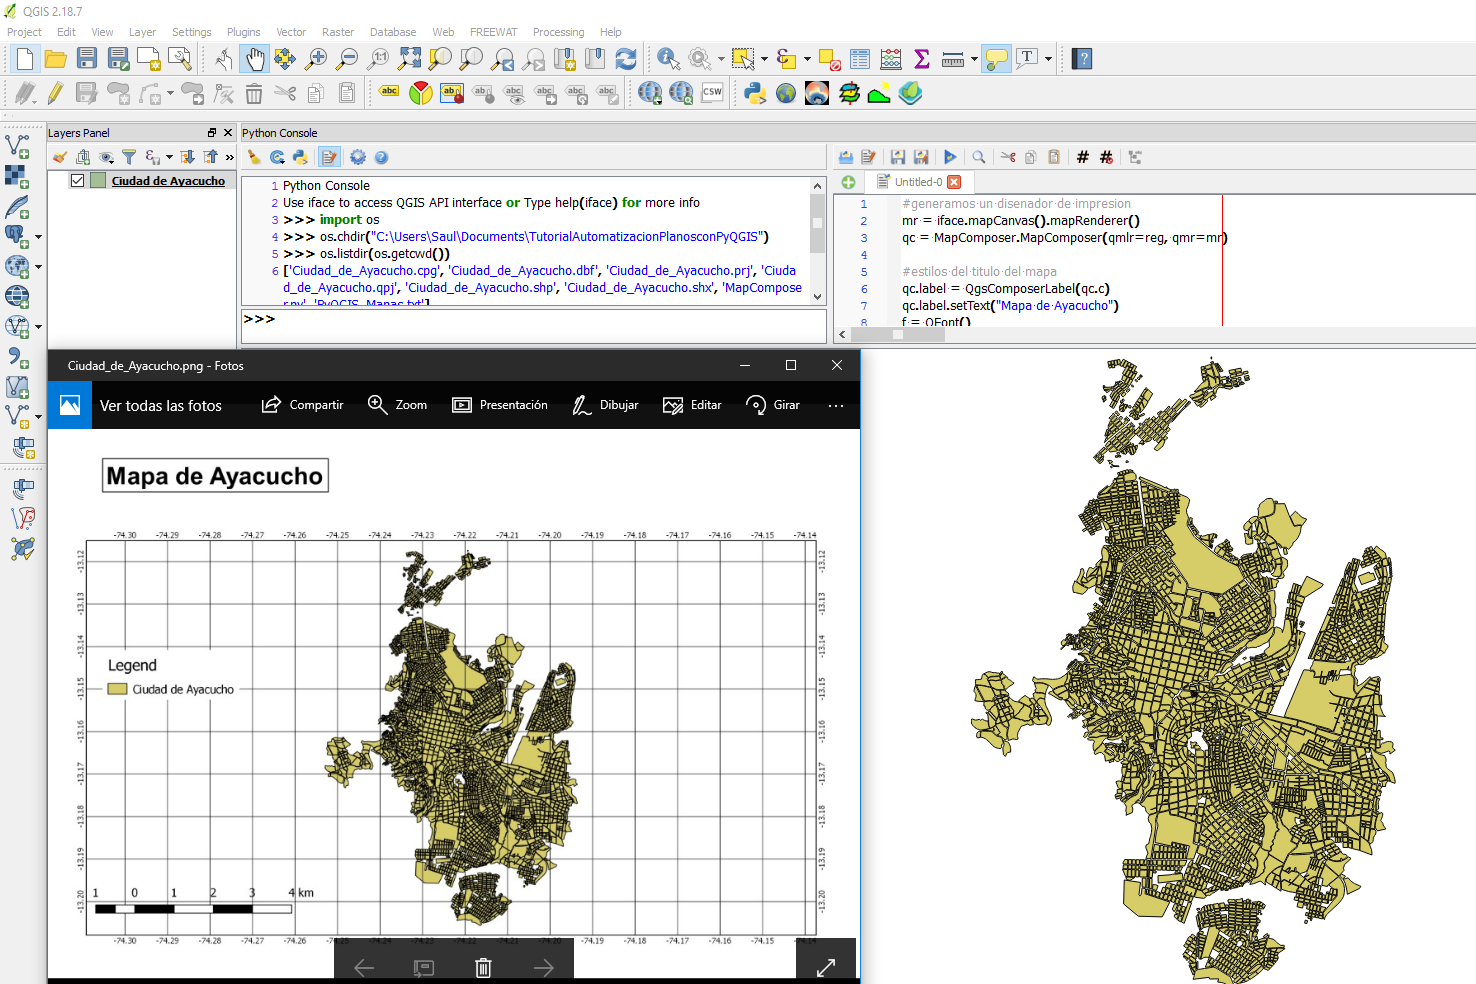Toggle the Show Editor button in console
Image resolution: width=1476 pixels, height=984 pixels.
pyautogui.click(x=330, y=157)
